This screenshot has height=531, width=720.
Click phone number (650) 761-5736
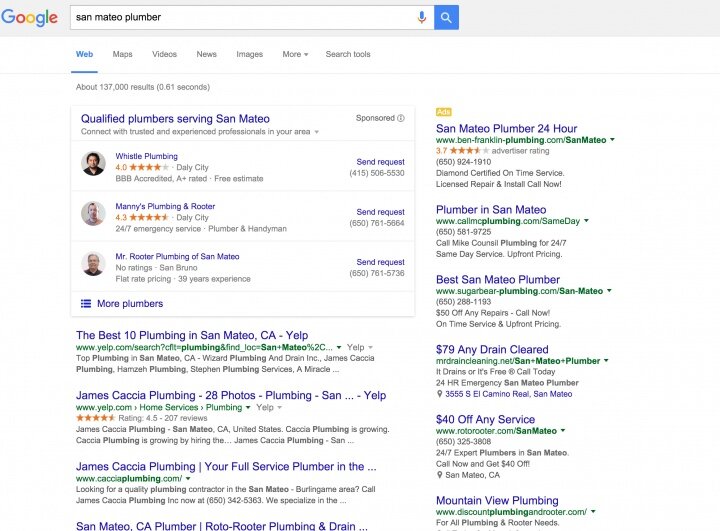(377, 273)
